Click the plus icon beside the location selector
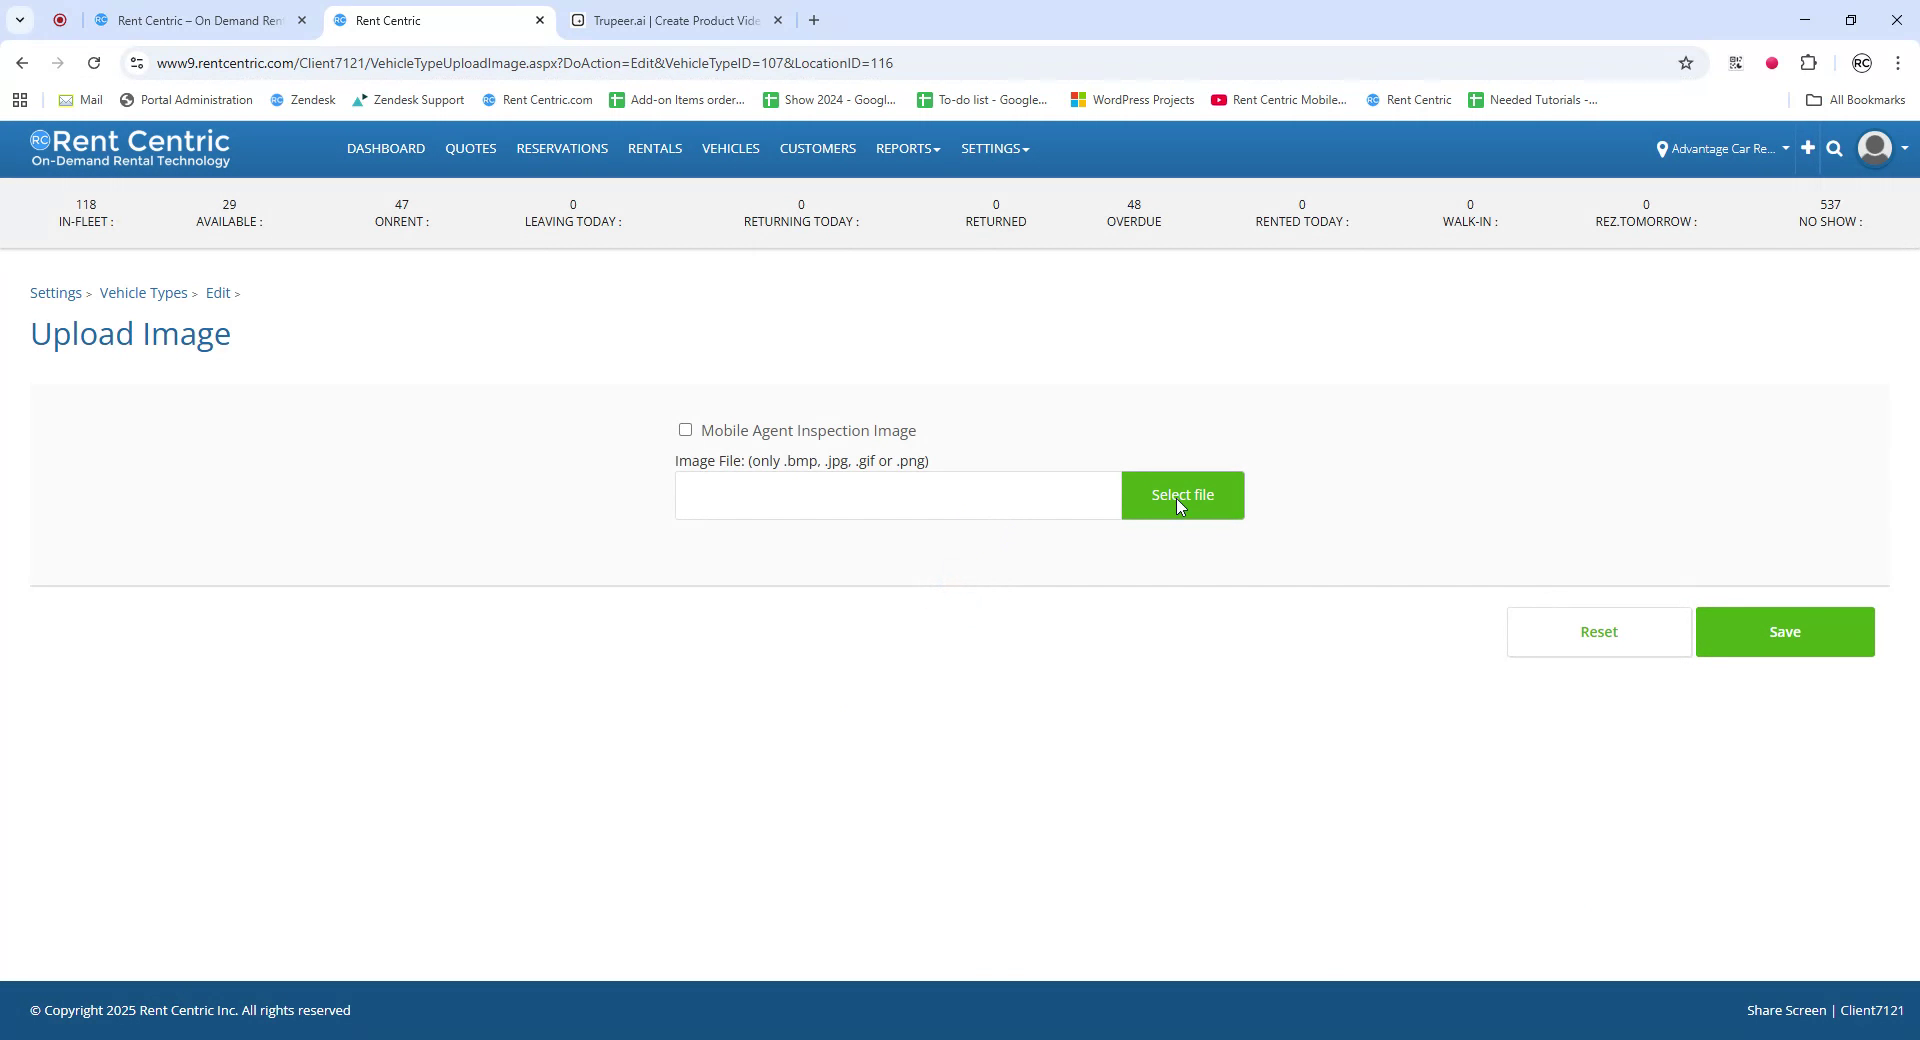This screenshot has height=1040, width=1920. 1808,148
